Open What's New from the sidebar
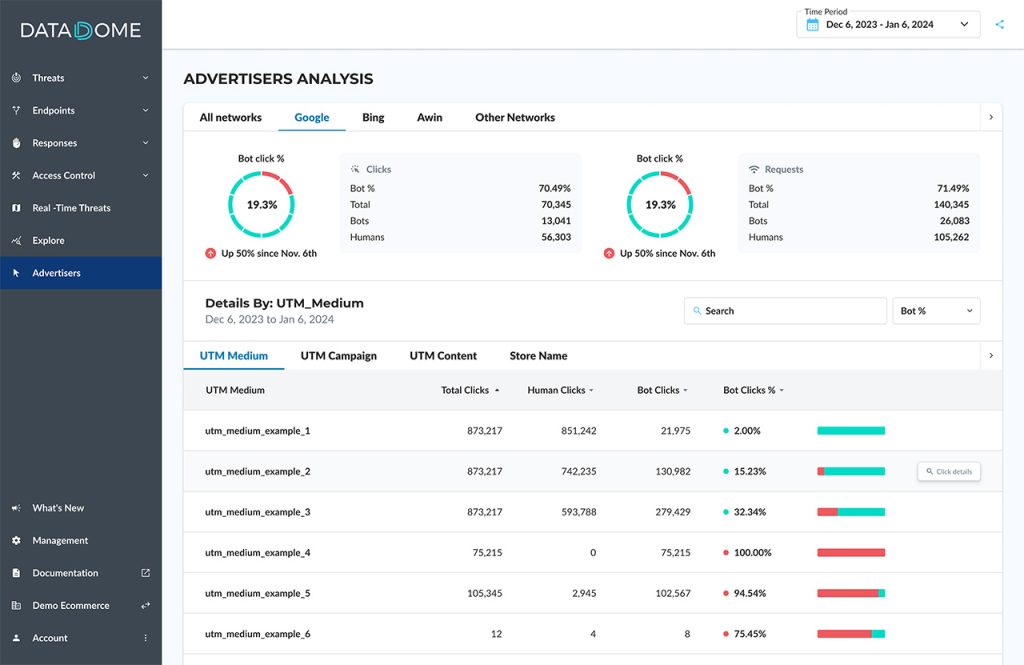The image size is (1024, 665). point(17,508)
